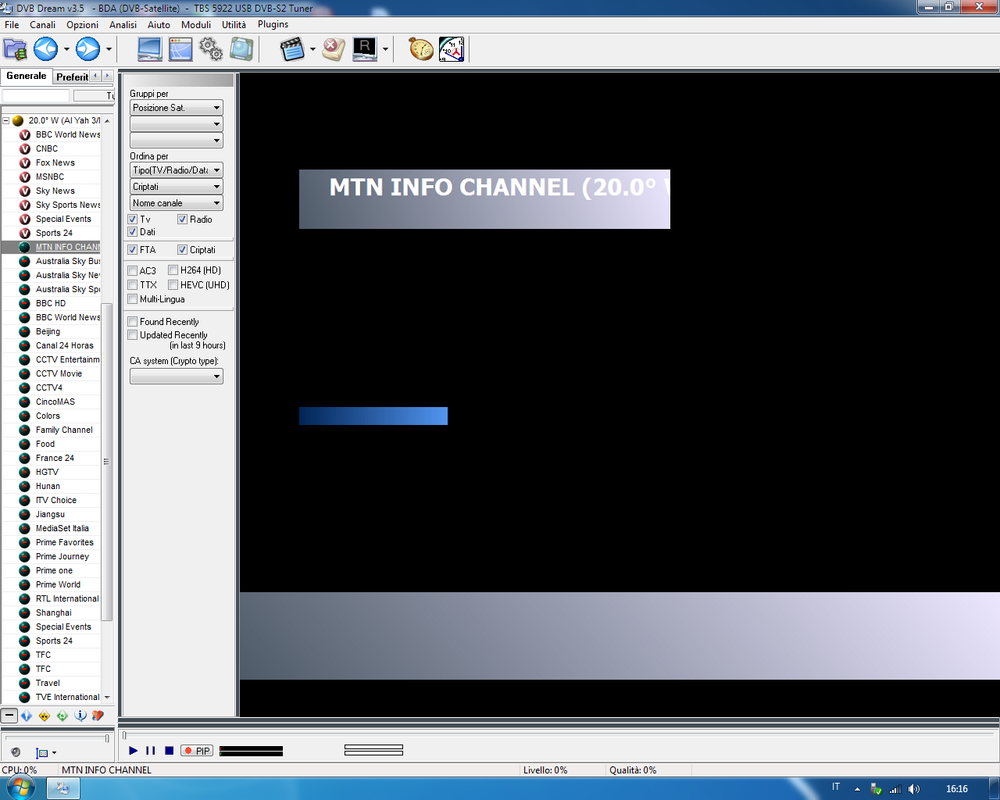
Task: Open the Criptati sort dropdown
Action: (x=176, y=187)
